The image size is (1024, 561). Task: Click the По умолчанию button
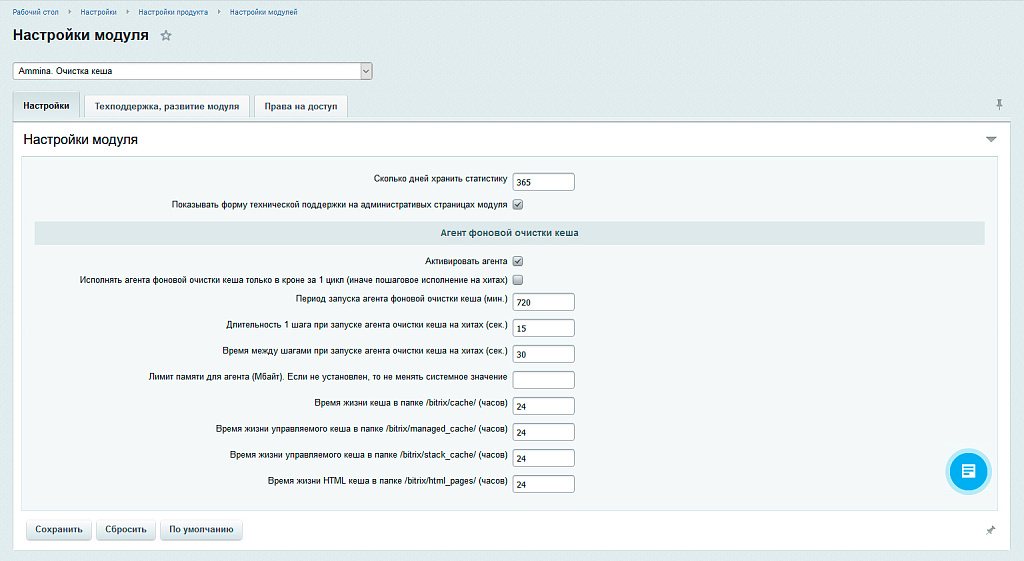click(201, 529)
